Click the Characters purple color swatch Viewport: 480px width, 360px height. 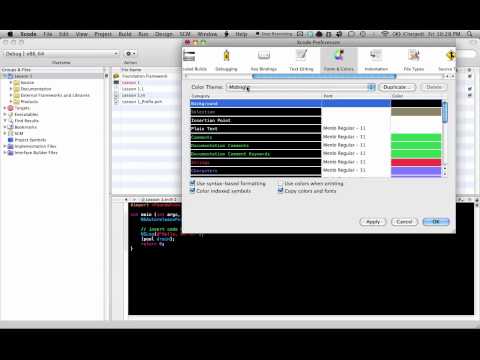point(416,171)
